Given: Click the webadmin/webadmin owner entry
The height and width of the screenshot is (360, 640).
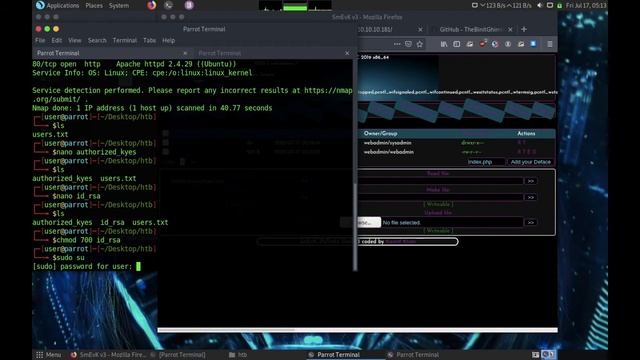Looking at the screenshot, I should tap(389, 152).
